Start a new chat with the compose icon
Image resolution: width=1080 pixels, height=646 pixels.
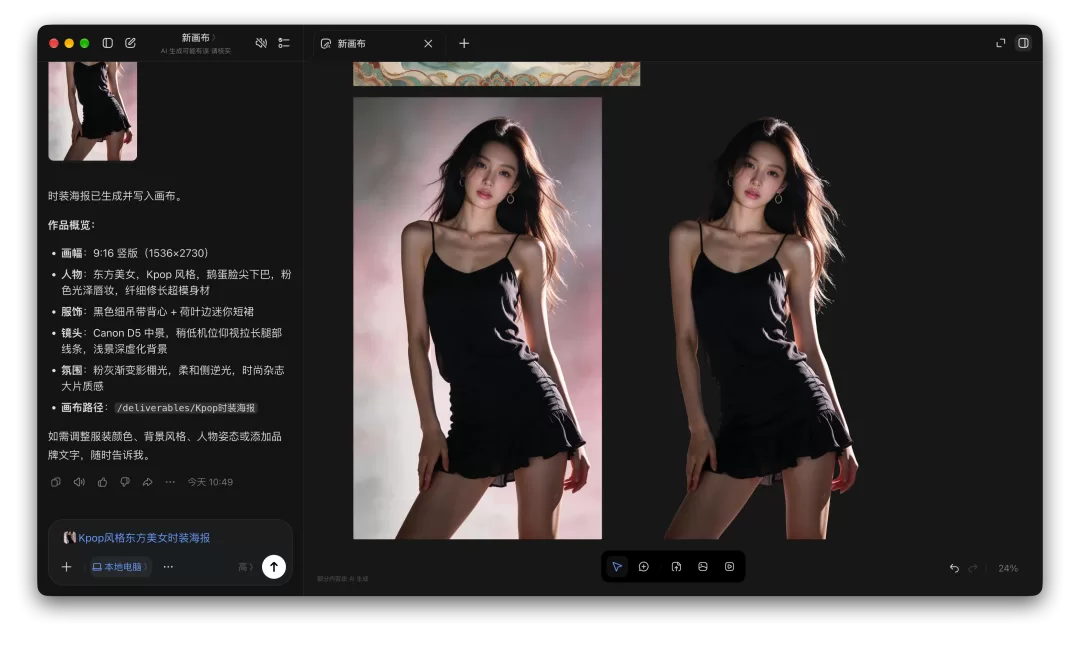[130, 43]
